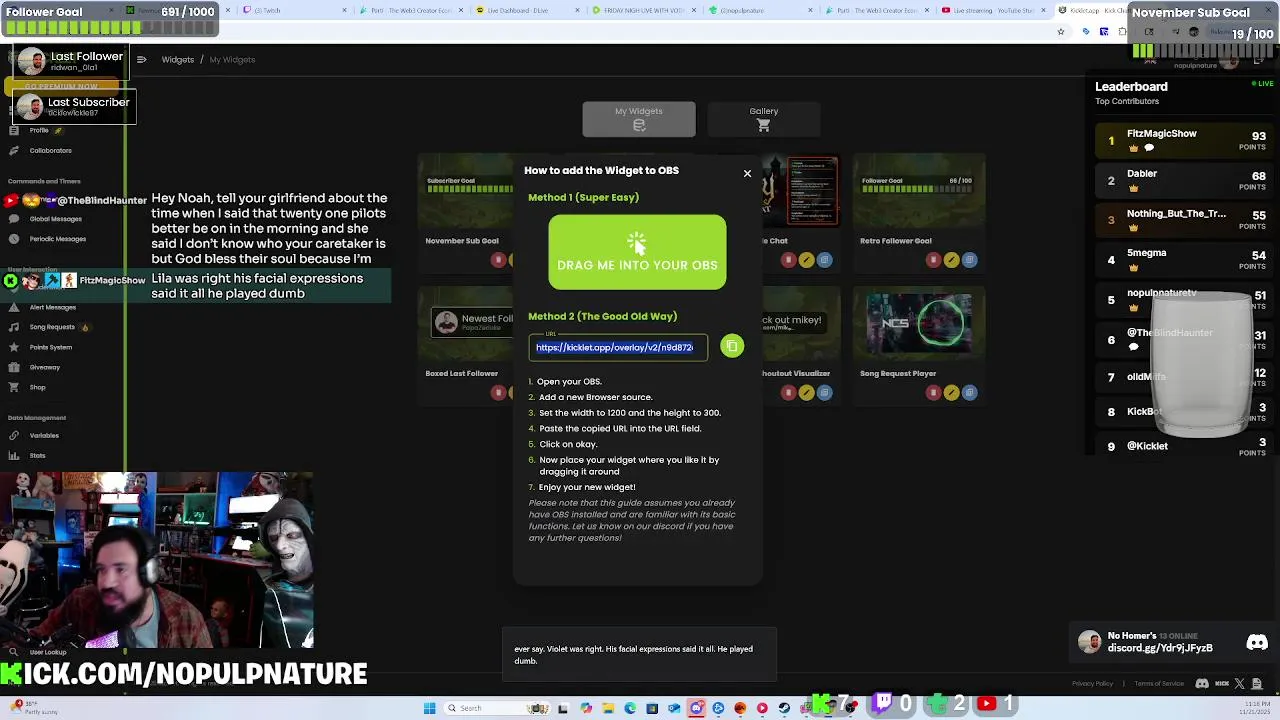
Task: Close the How to add Widget dialog
Action: point(747,174)
